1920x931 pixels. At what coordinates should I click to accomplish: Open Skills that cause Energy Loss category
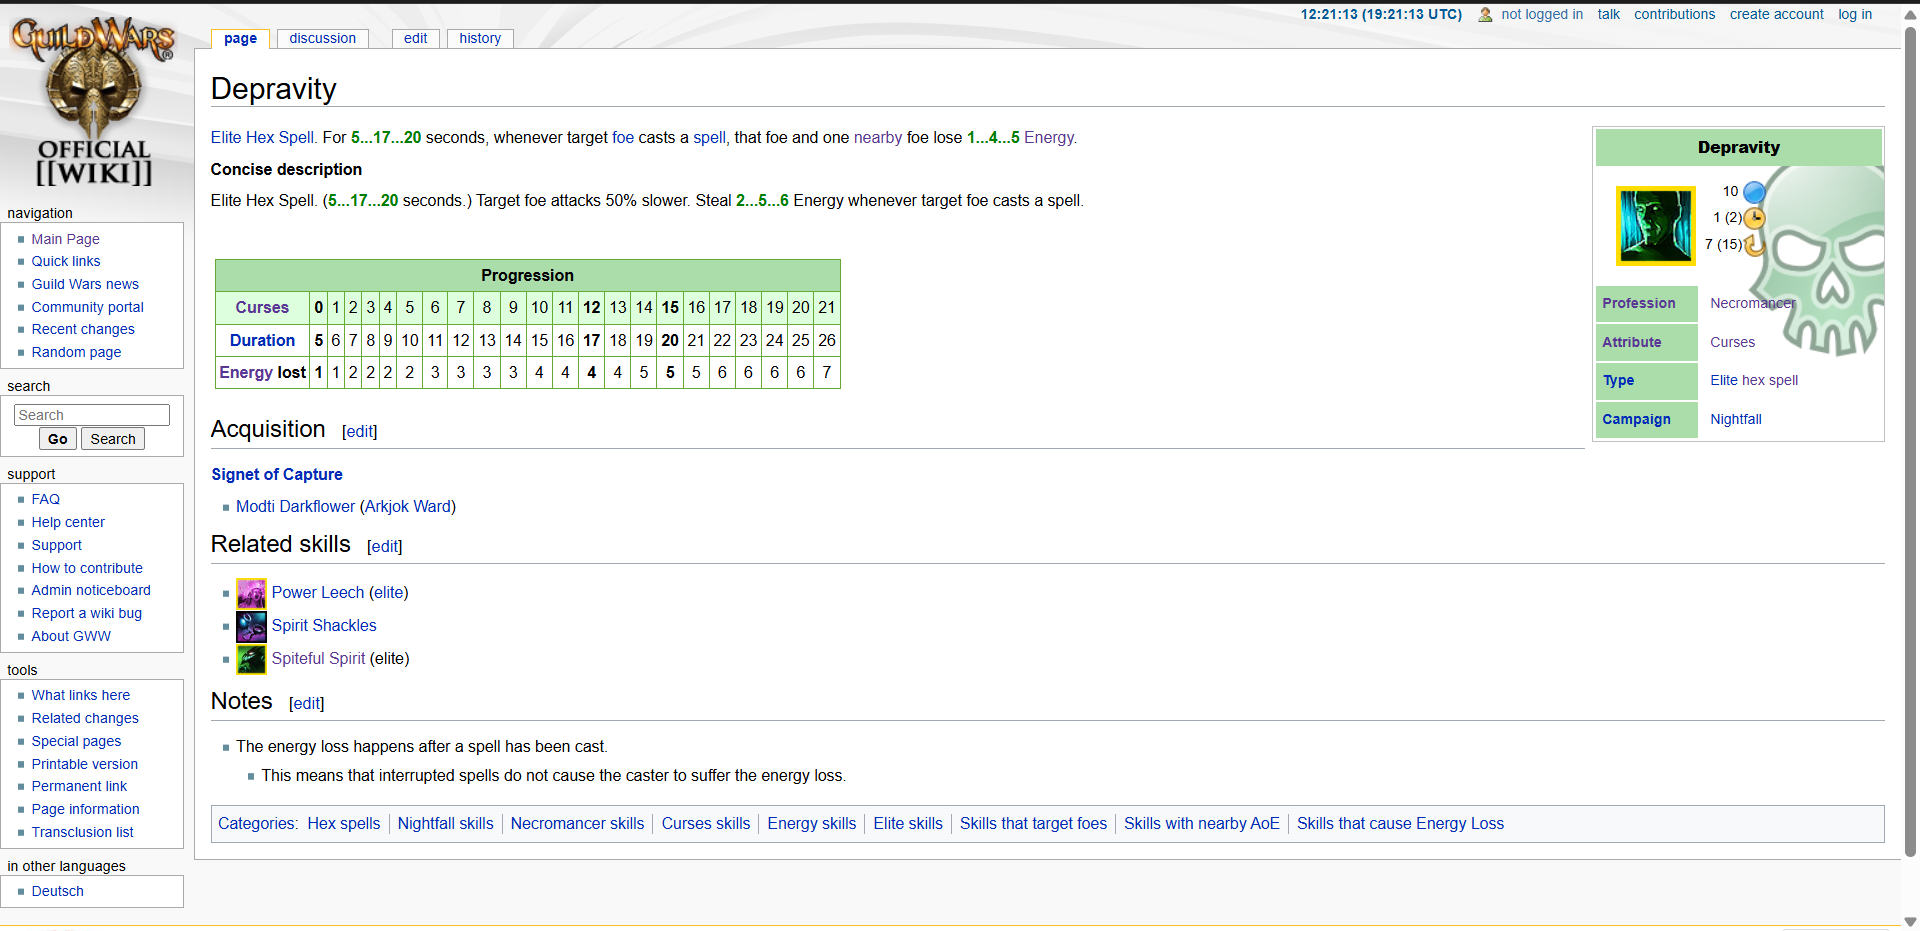[x=1400, y=824]
